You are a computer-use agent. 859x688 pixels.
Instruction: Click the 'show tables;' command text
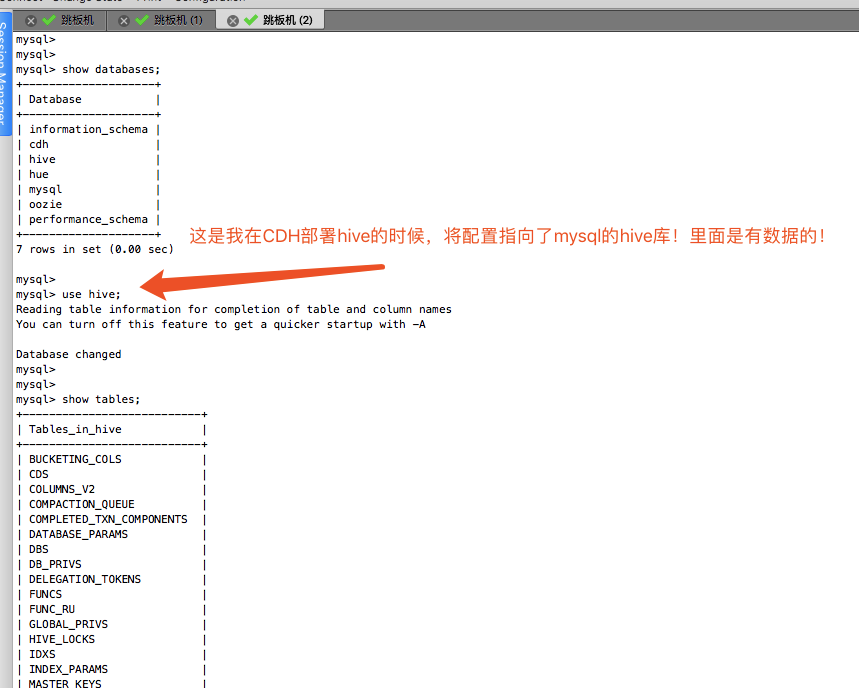pyautogui.click(x=101, y=399)
